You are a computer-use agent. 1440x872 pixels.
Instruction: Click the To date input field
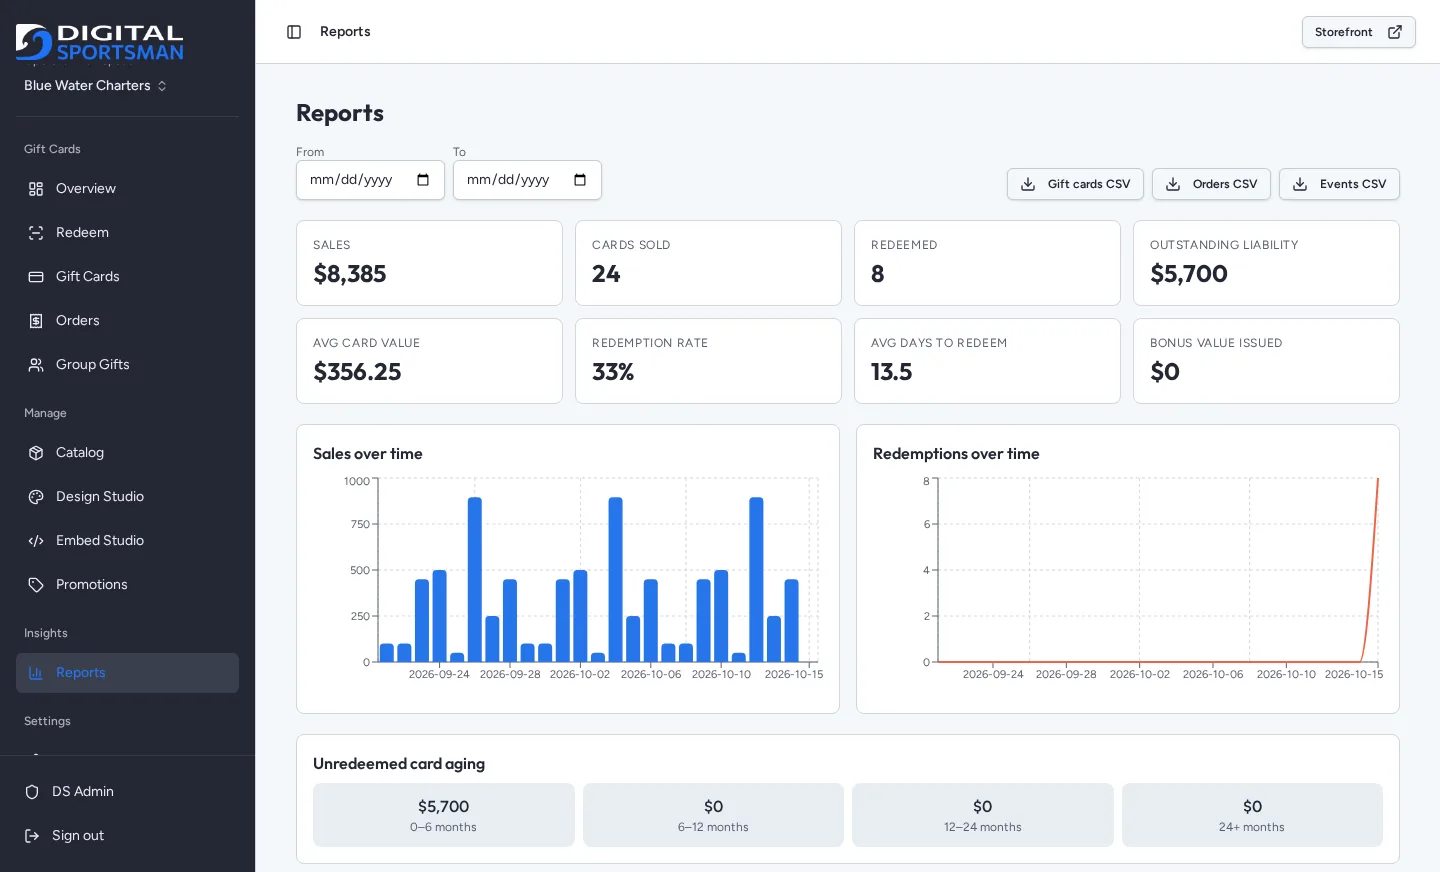click(527, 180)
